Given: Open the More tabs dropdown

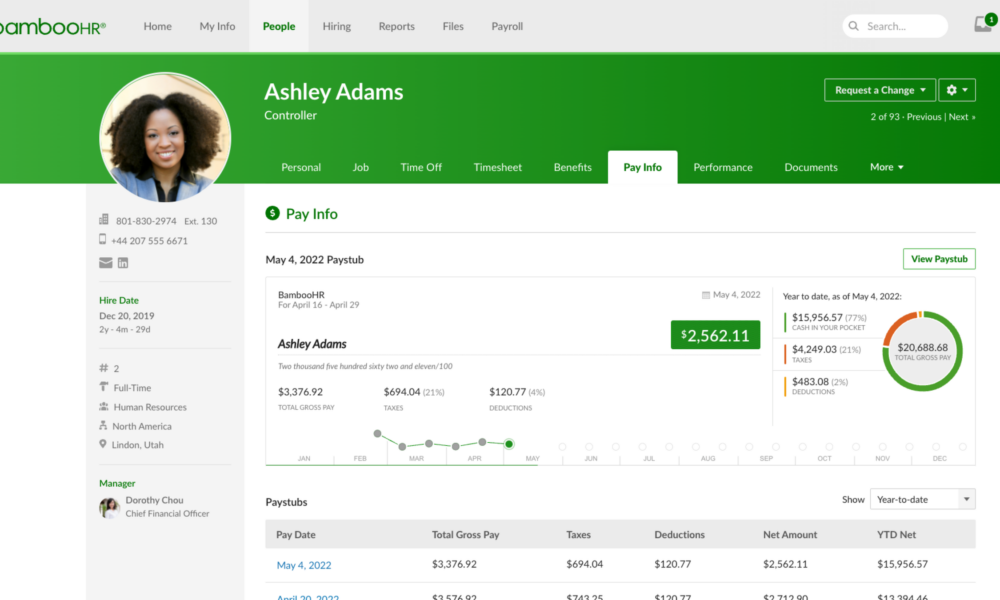Looking at the screenshot, I should 886,167.
